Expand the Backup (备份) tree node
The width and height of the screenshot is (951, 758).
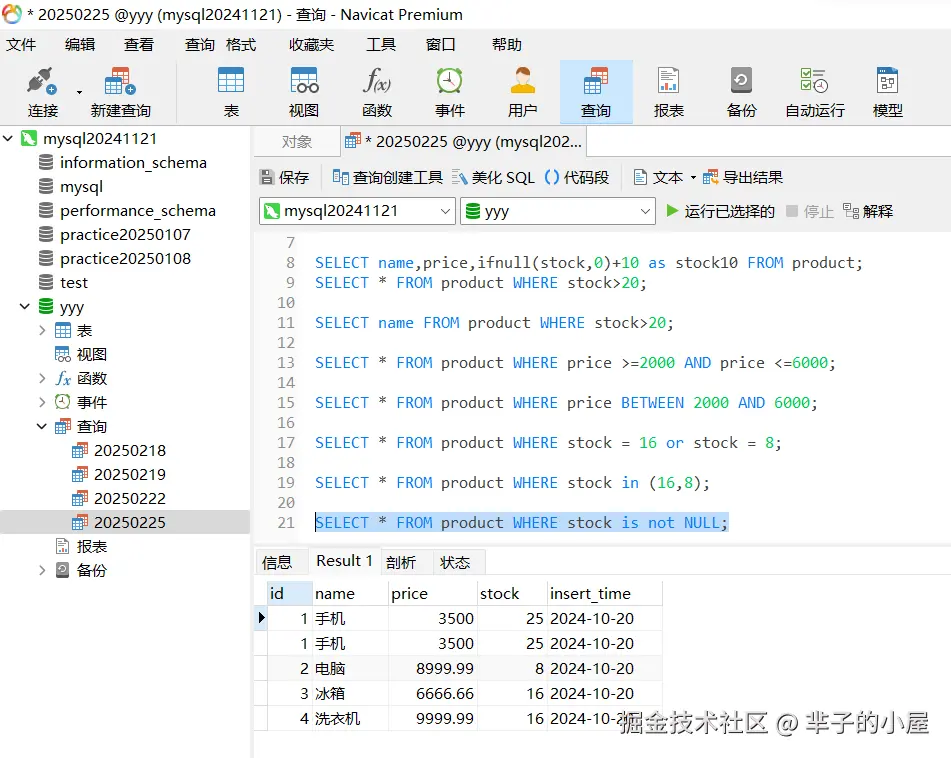[42, 570]
